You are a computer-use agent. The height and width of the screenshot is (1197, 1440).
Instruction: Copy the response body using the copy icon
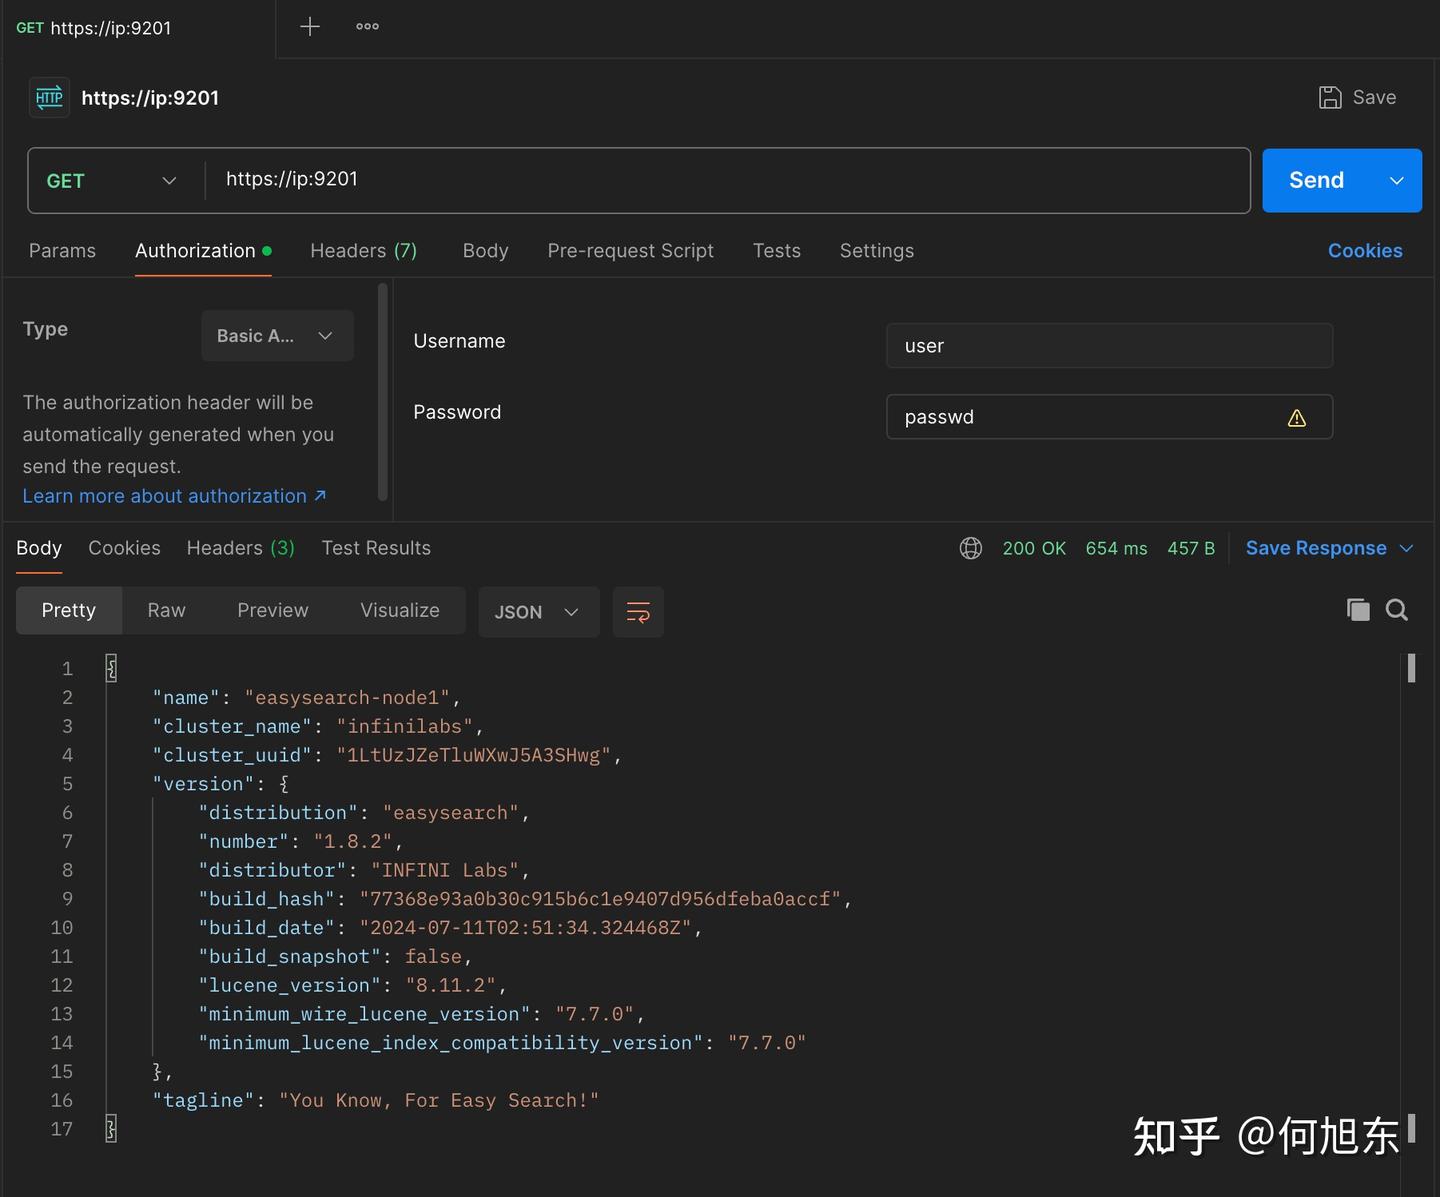[1358, 610]
